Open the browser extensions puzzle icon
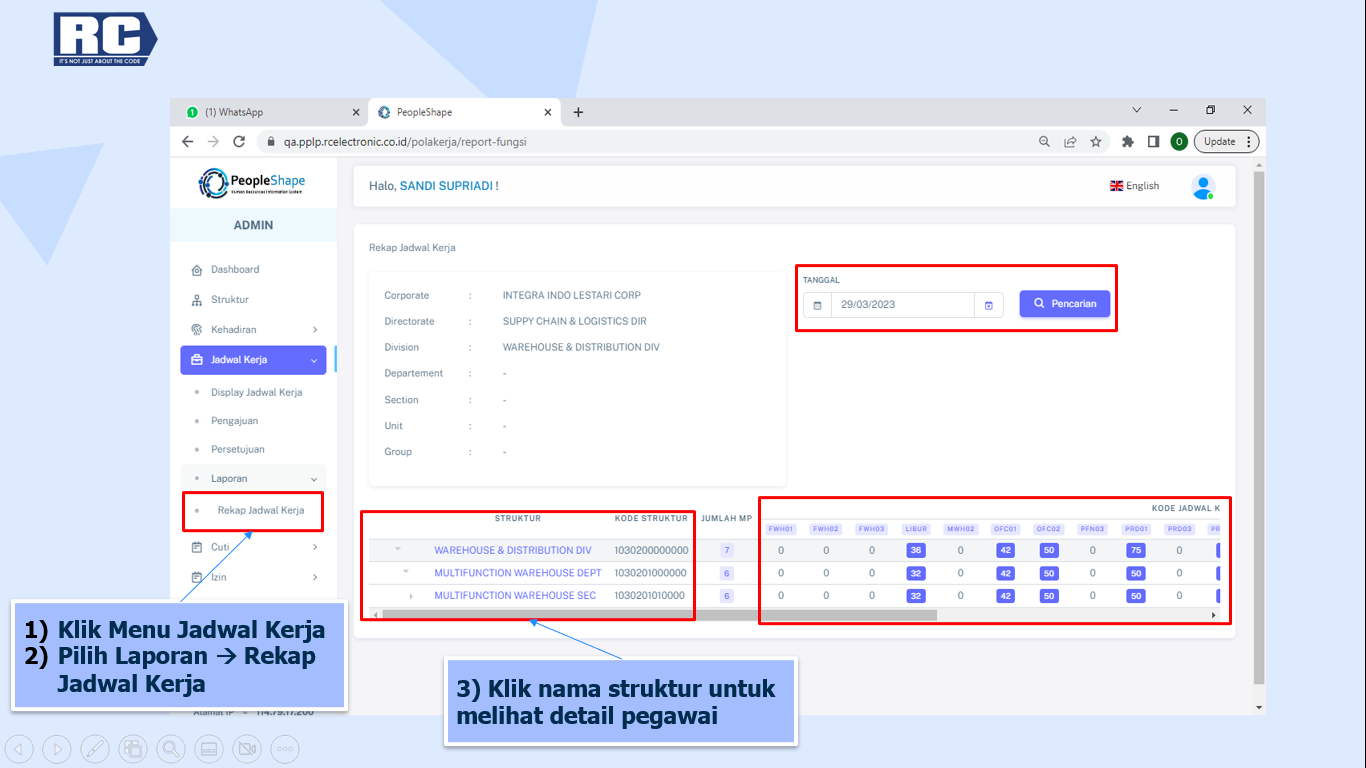The image size is (1366, 768). click(x=1128, y=142)
